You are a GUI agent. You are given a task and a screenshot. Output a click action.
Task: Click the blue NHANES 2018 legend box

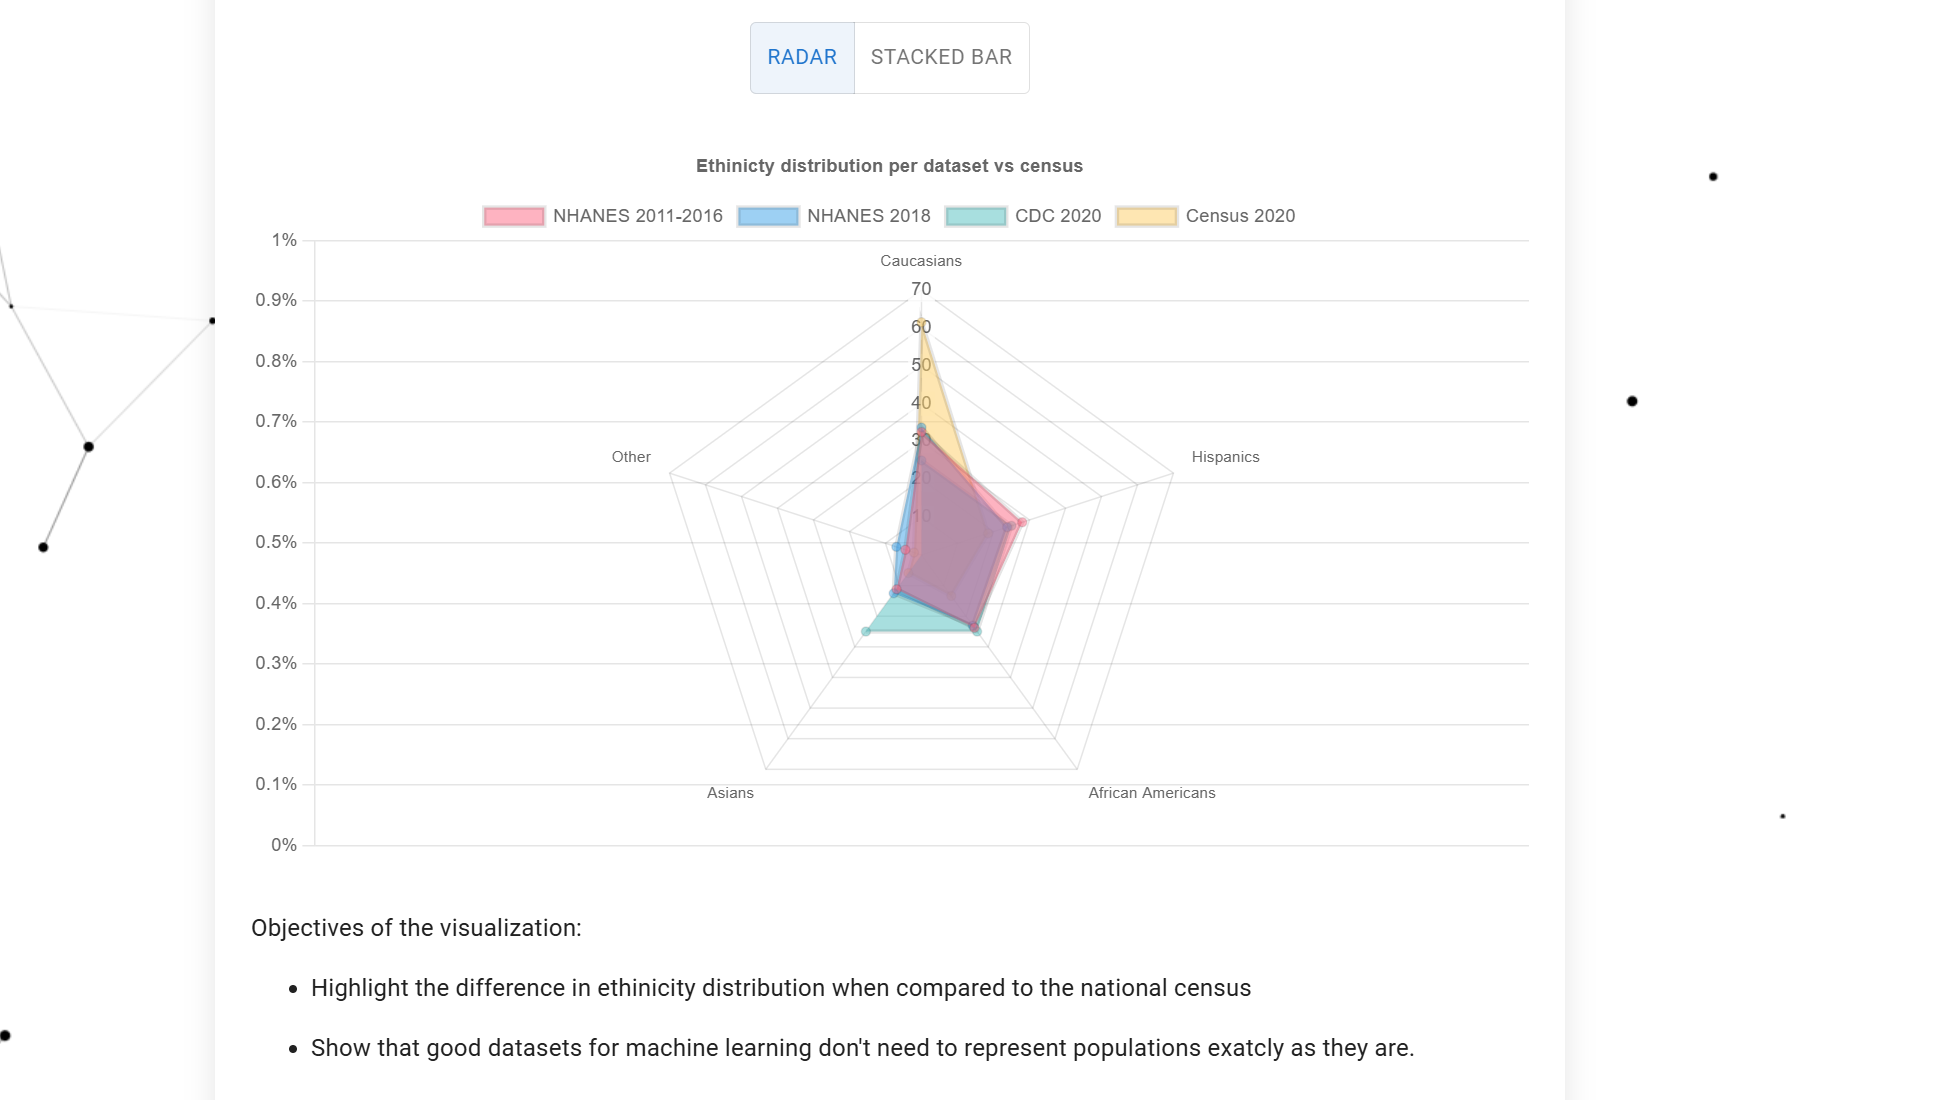click(x=768, y=216)
